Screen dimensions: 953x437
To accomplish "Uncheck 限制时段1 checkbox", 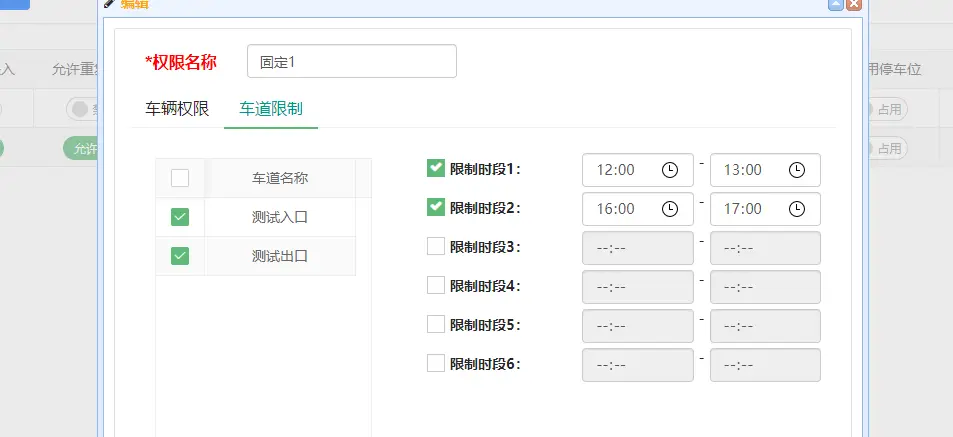I will [x=435, y=168].
